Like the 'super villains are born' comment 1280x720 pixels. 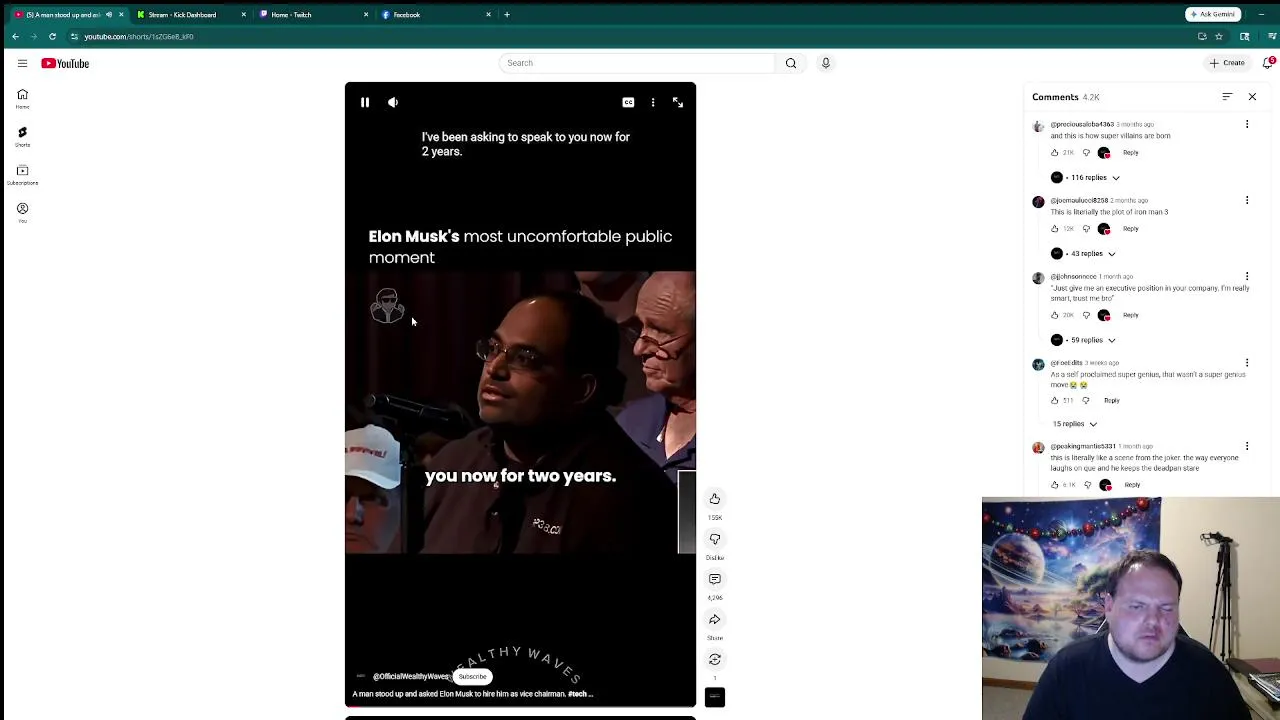click(x=1054, y=153)
